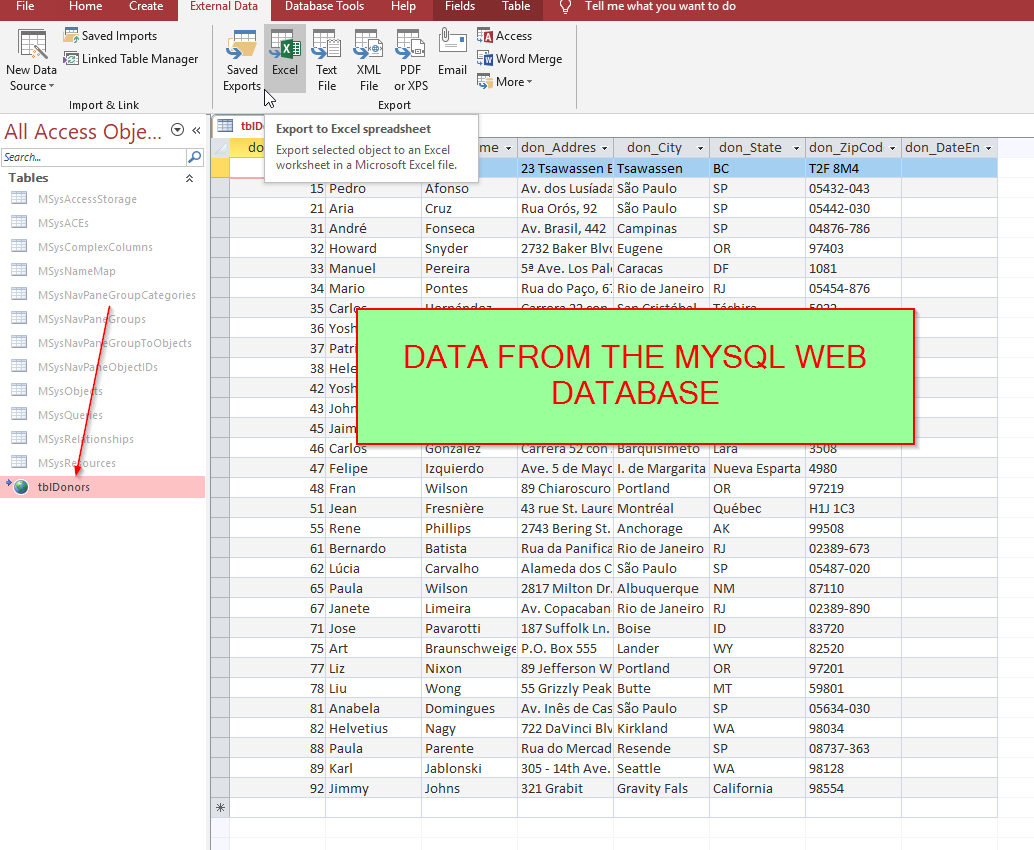Screen dimensions: 1034x850
Task: Open the New Data Source menu
Action: point(31,61)
